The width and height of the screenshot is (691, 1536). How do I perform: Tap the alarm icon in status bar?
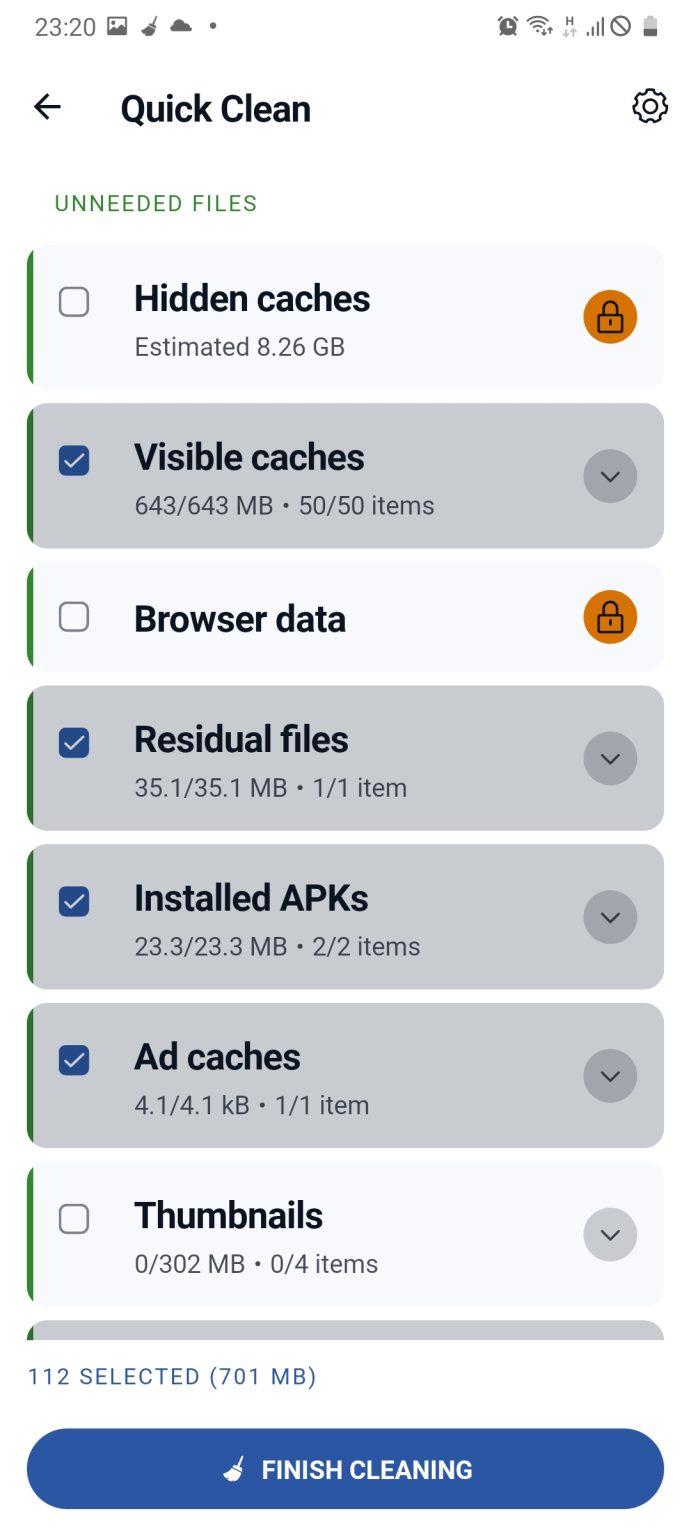(x=507, y=27)
